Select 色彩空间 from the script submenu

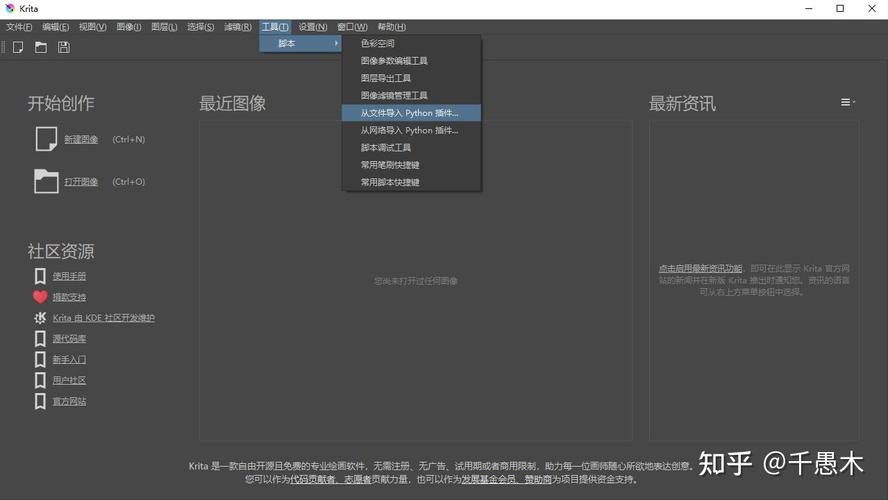[x=412, y=44]
